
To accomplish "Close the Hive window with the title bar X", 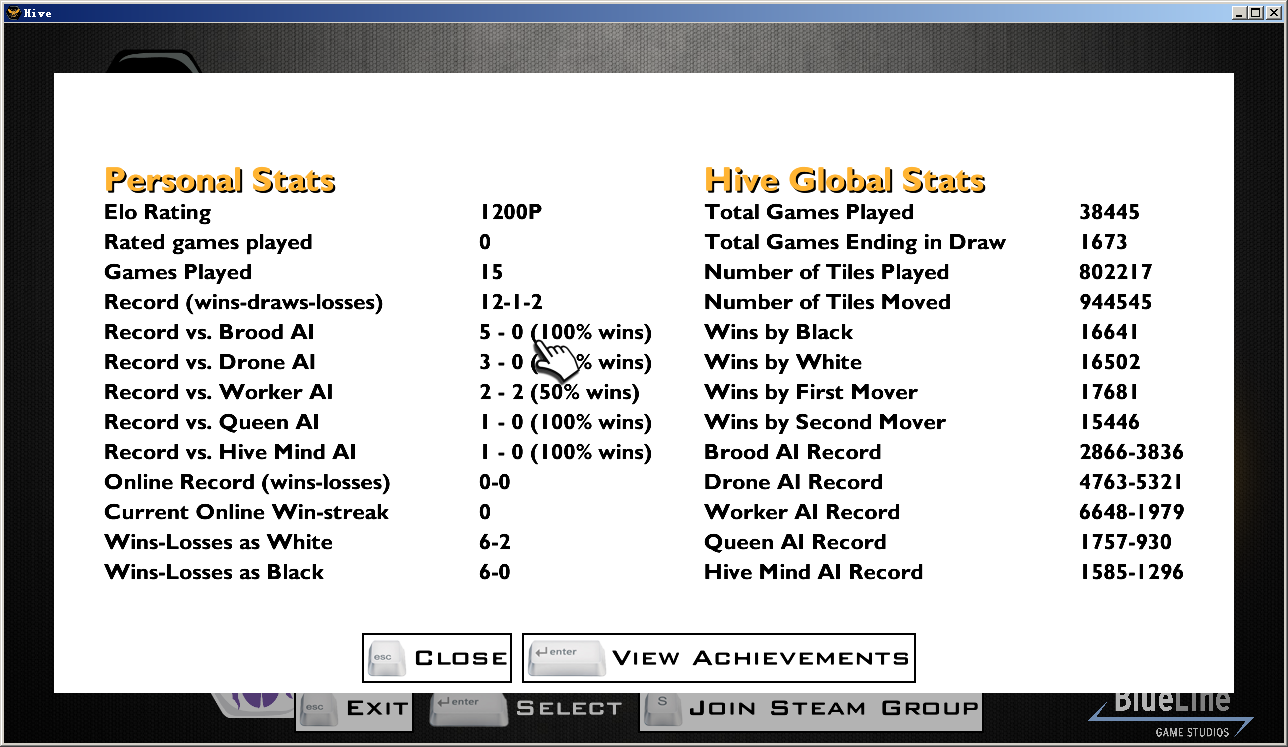I will (x=1274, y=12).
